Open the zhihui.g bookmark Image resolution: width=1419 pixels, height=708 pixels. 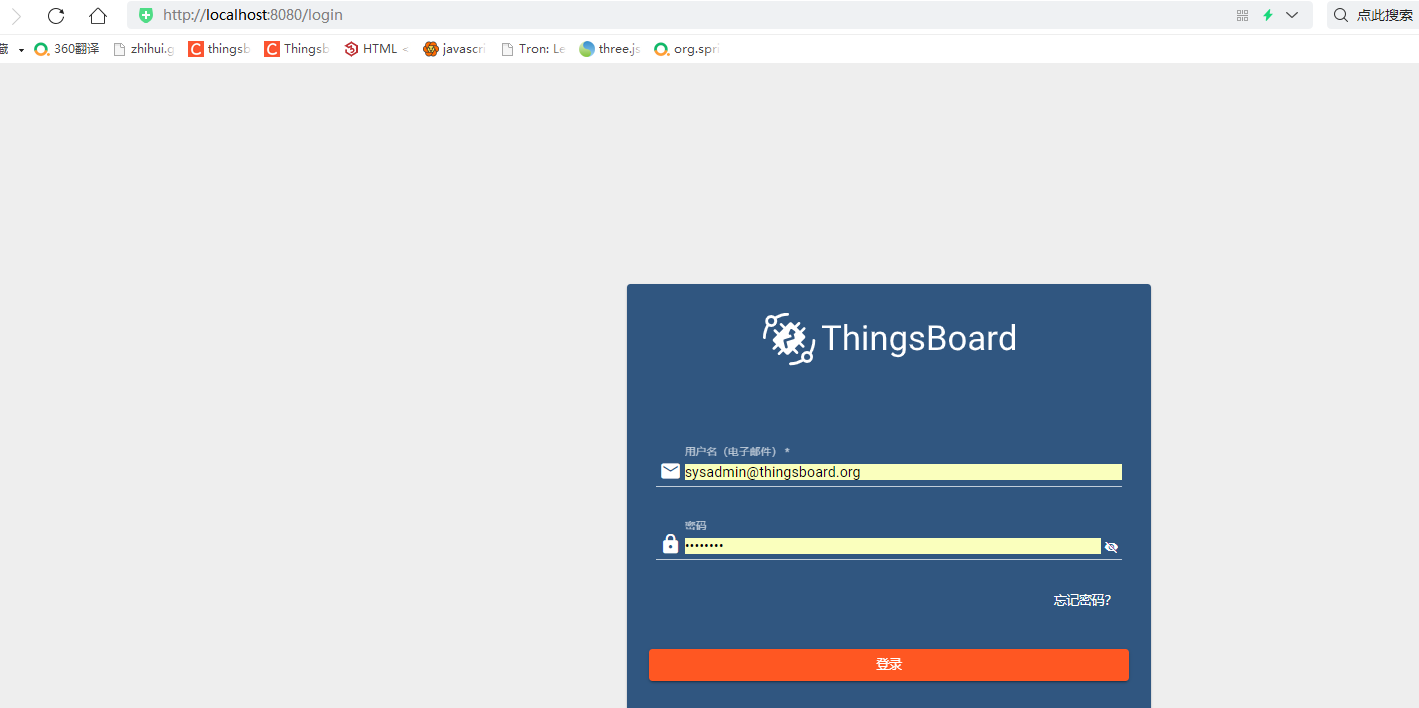(144, 48)
